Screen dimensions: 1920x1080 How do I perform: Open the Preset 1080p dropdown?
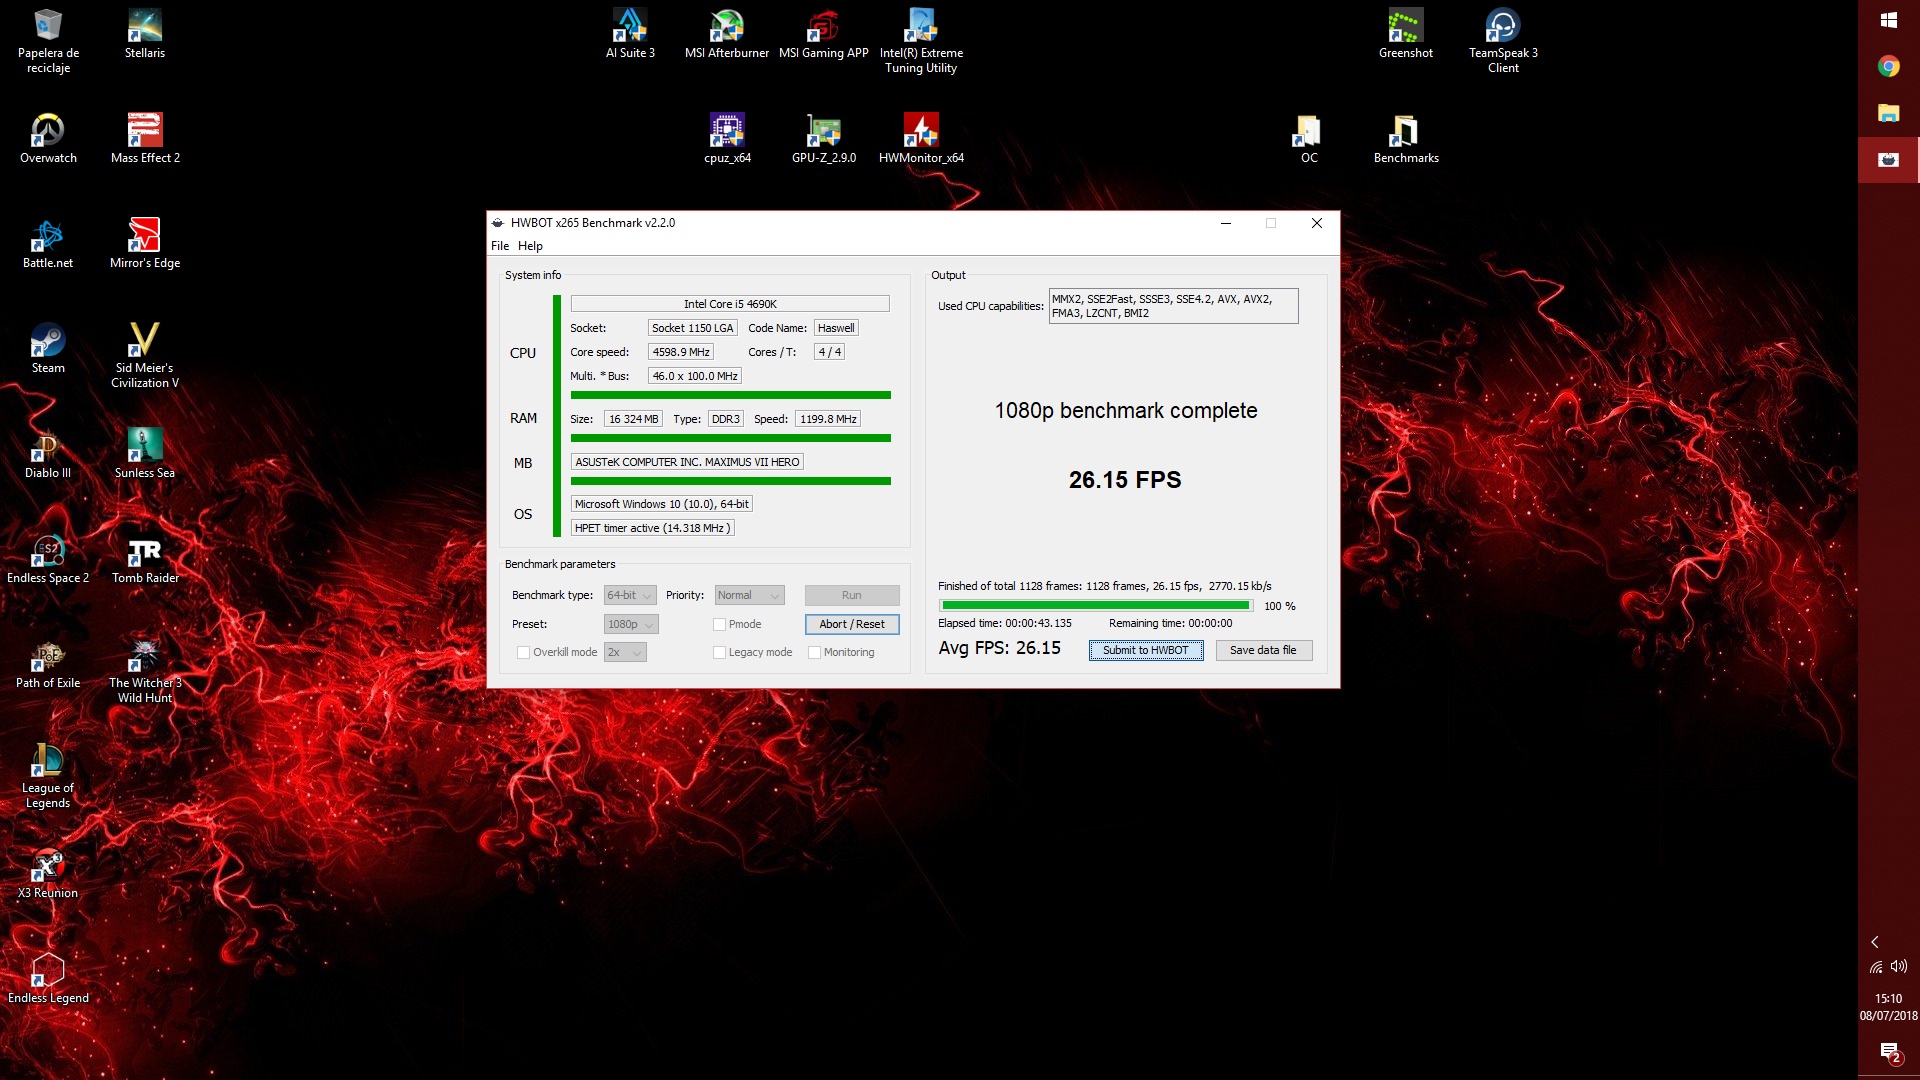pos(630,624)
